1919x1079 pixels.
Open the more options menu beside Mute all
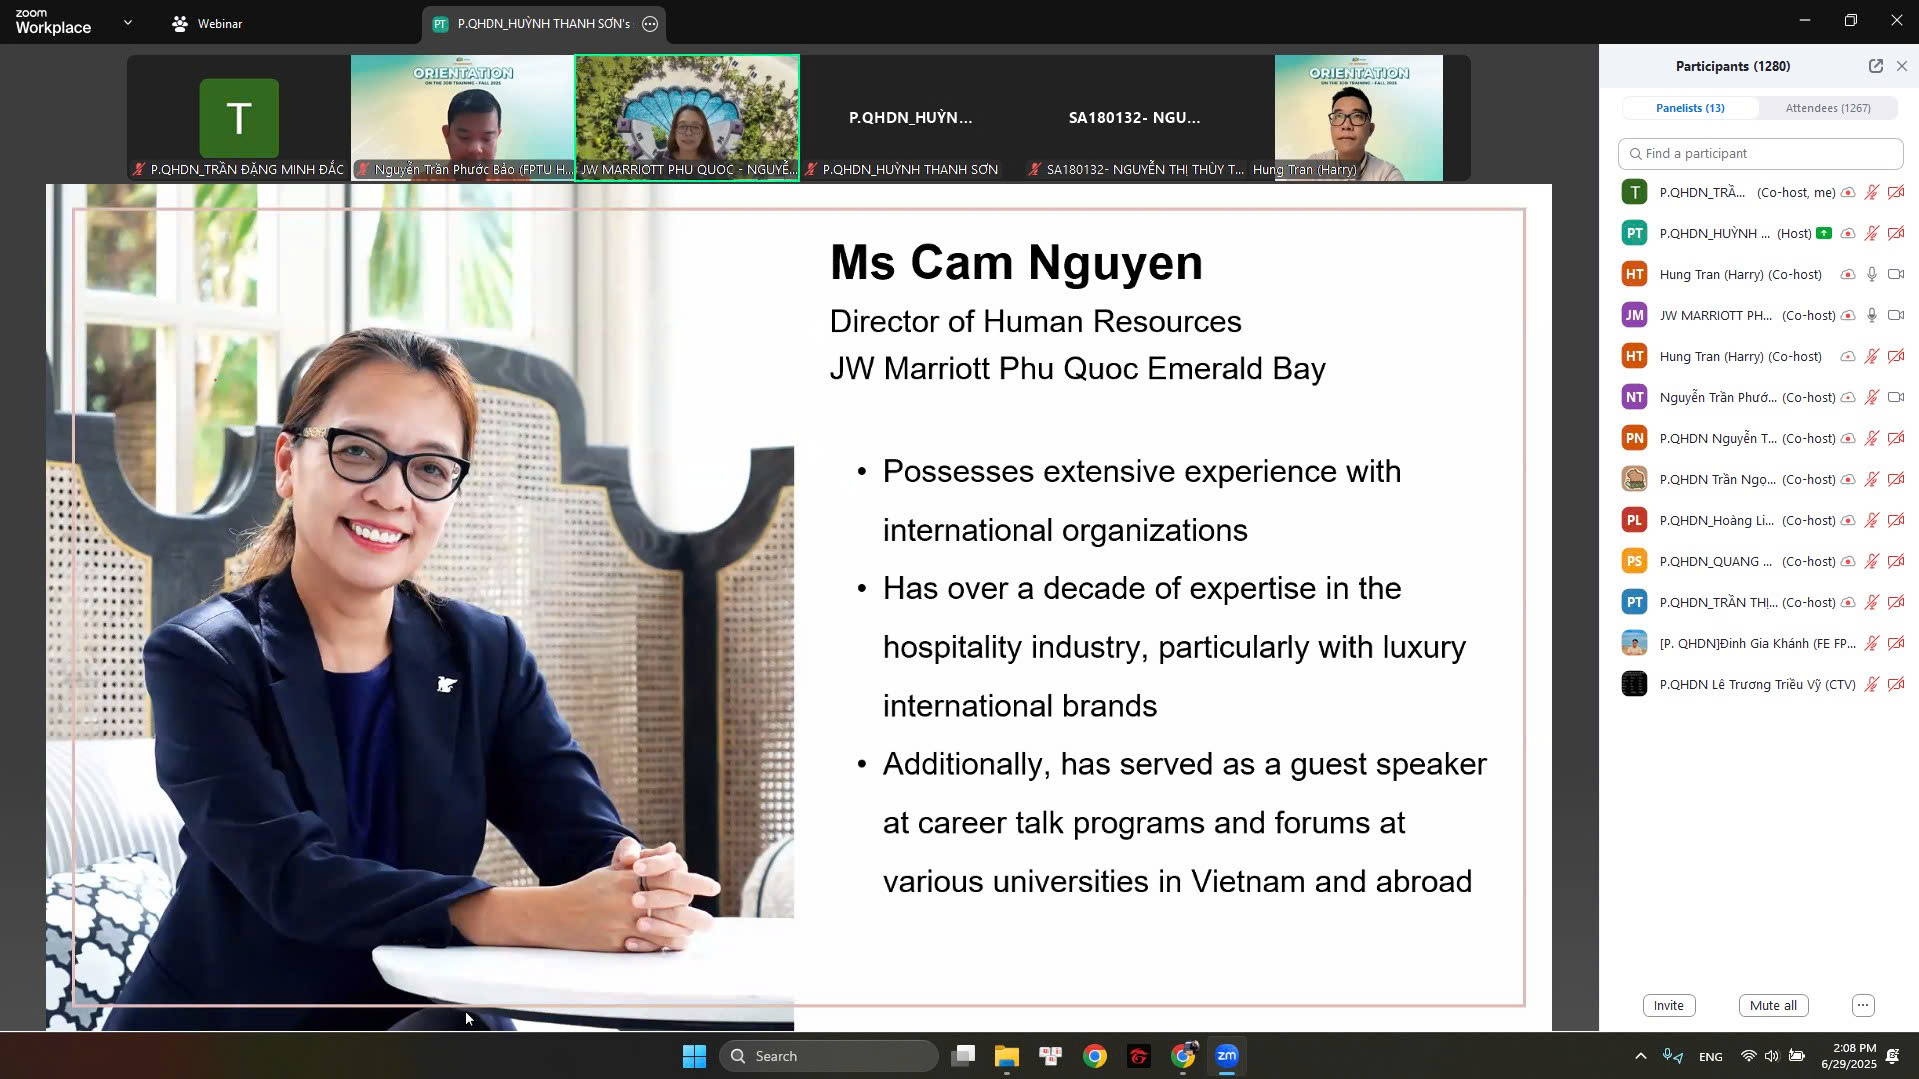click(1862, 1005)
